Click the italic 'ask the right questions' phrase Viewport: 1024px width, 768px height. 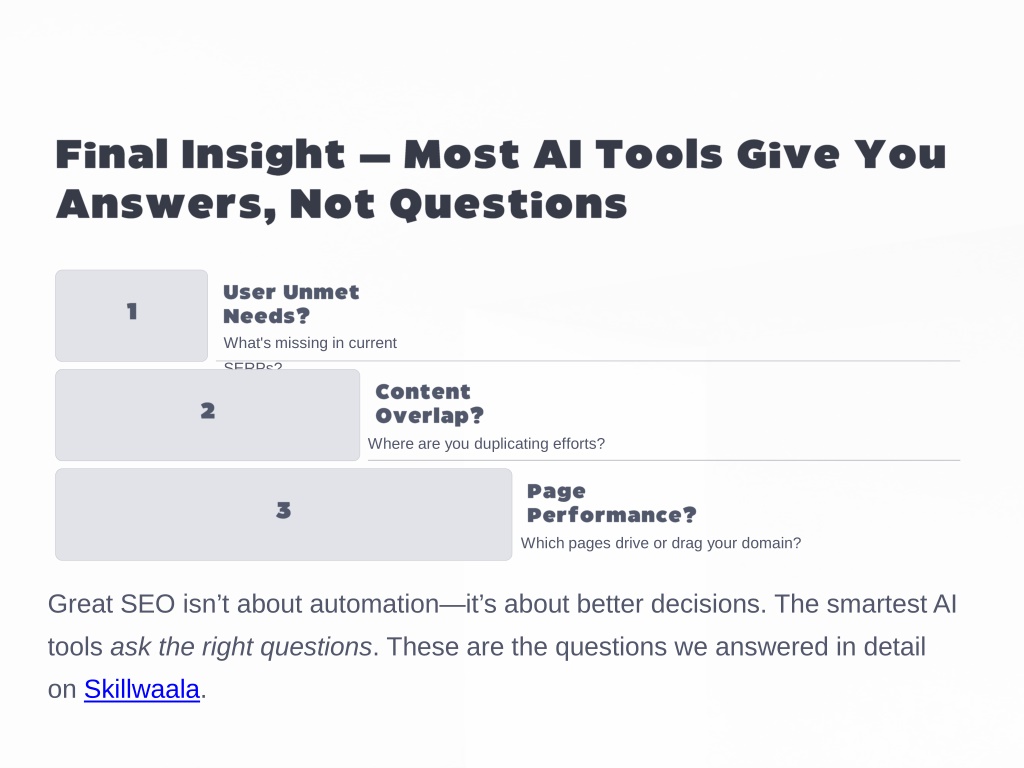click(241, 647)
